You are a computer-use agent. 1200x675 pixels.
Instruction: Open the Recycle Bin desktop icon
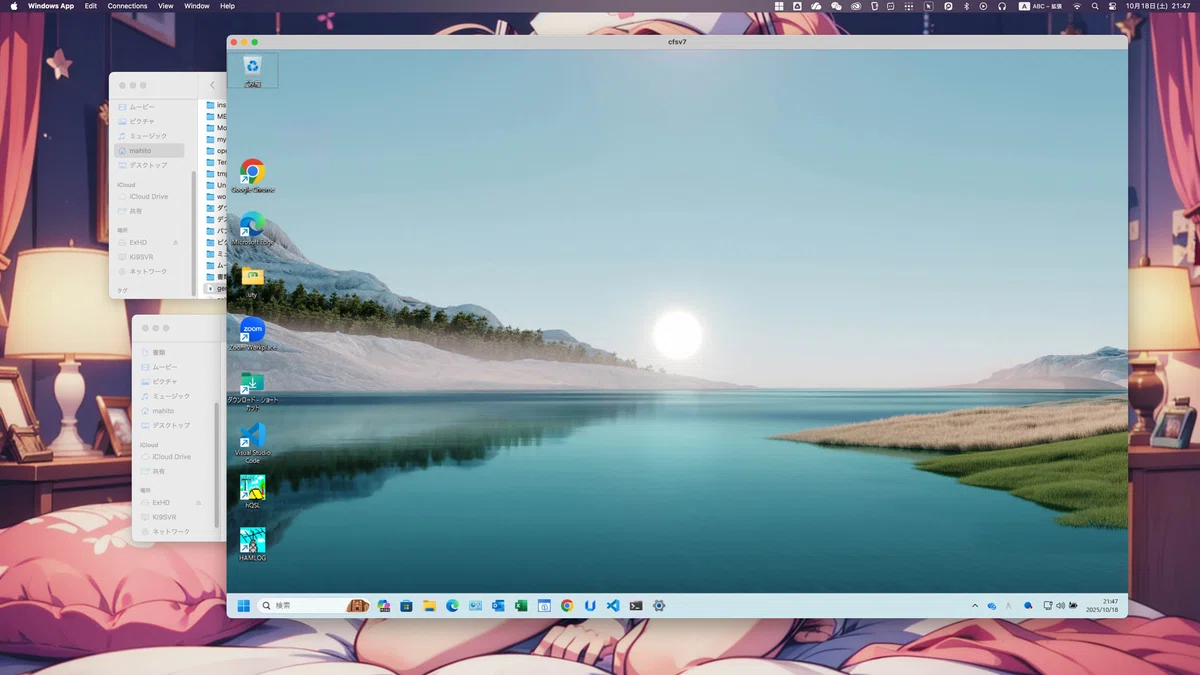pyautogui.click(x=252, y=70)
